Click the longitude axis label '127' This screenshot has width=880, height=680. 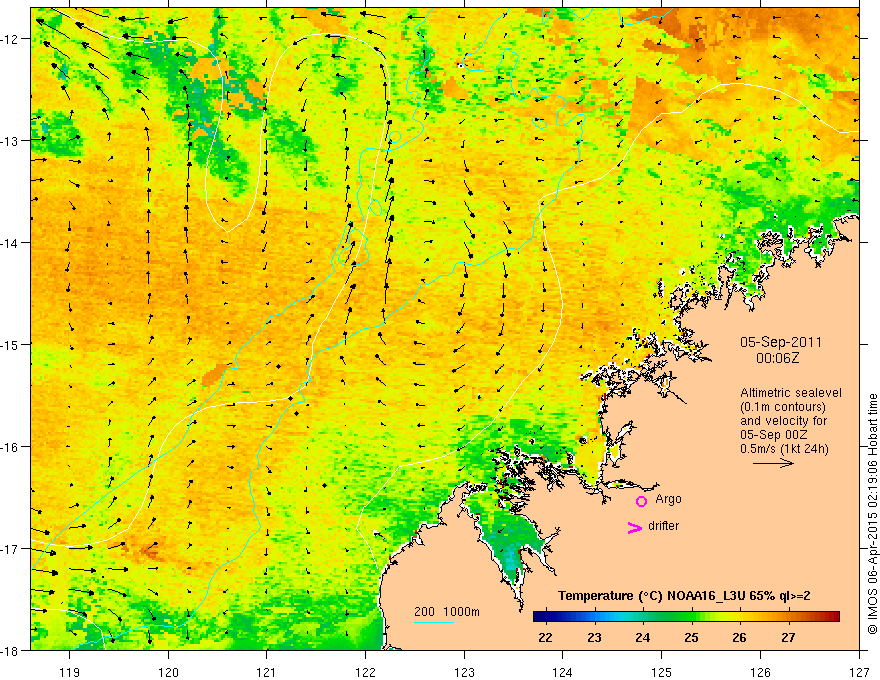859,672
